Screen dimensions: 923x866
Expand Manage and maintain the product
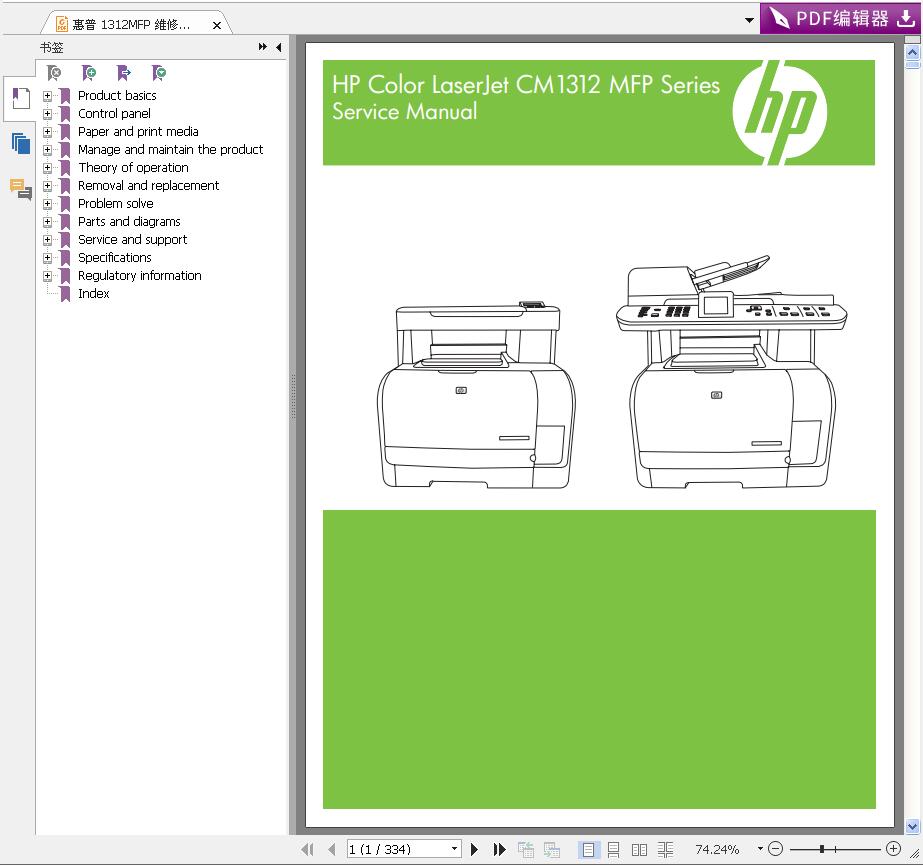tap(47, 150)
